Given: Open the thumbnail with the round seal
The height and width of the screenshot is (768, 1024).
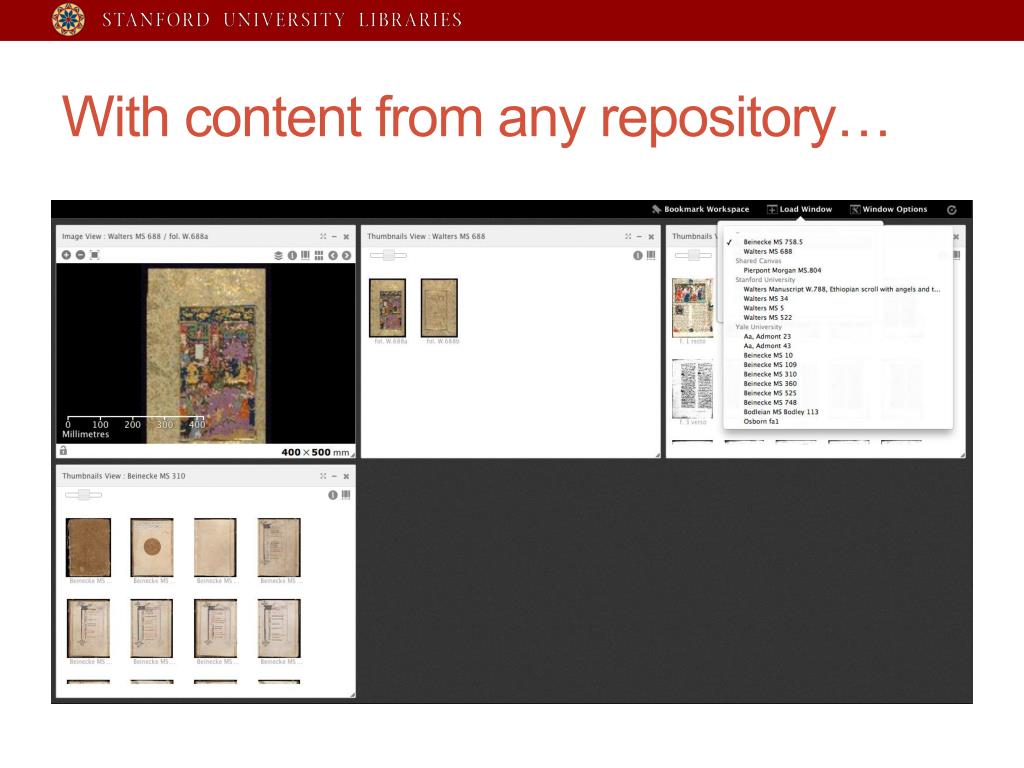Looking at the screenshot, I should pyautogui.click(x=152, y=547).
